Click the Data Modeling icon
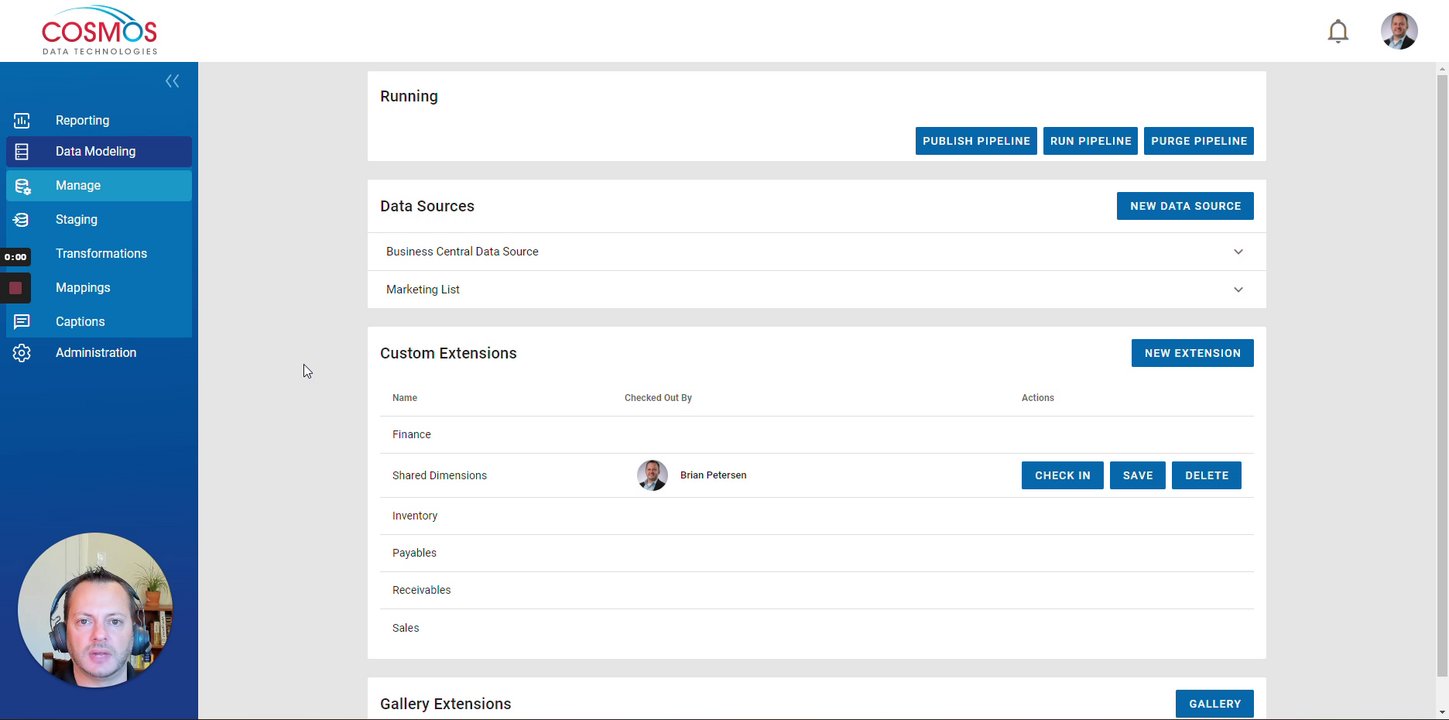This screenshot has height=720, width=1449. [x=22, y=152]
